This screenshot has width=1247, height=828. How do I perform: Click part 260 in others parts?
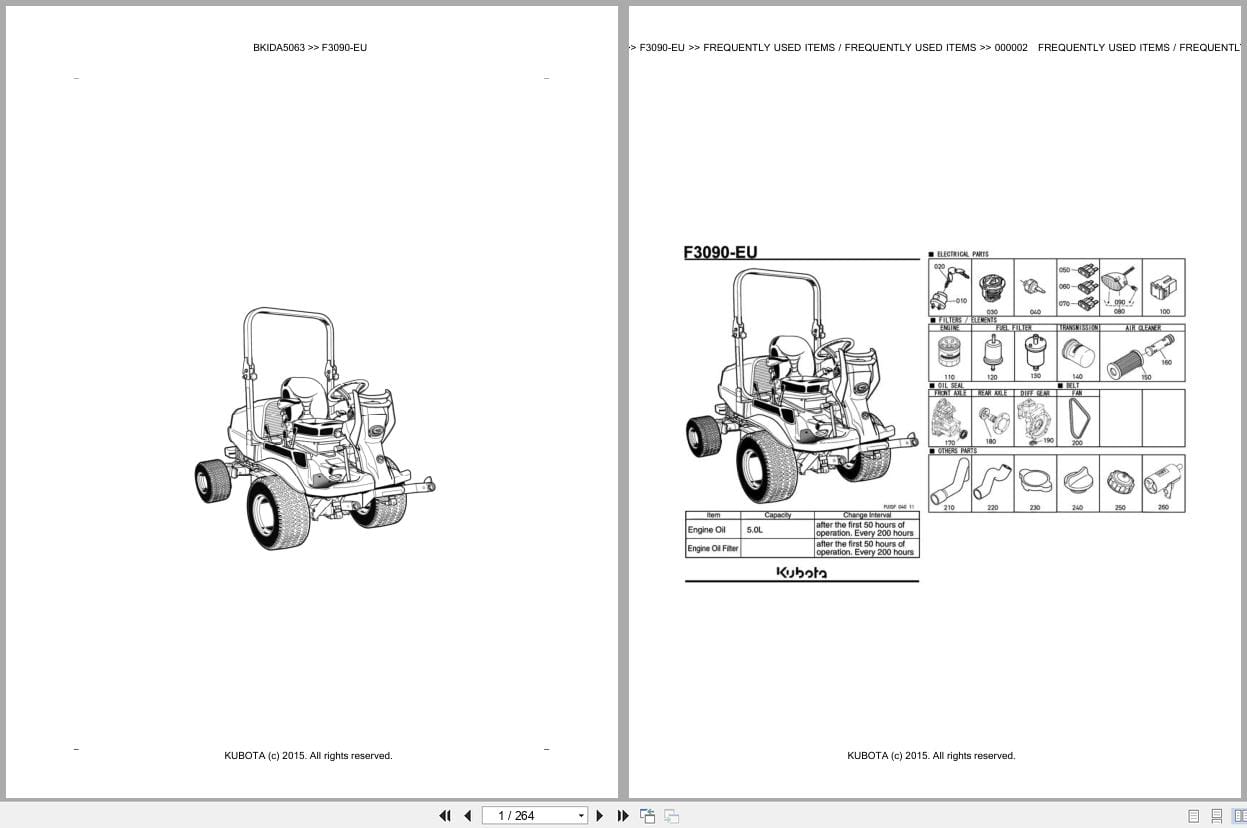pos(1163,484)
